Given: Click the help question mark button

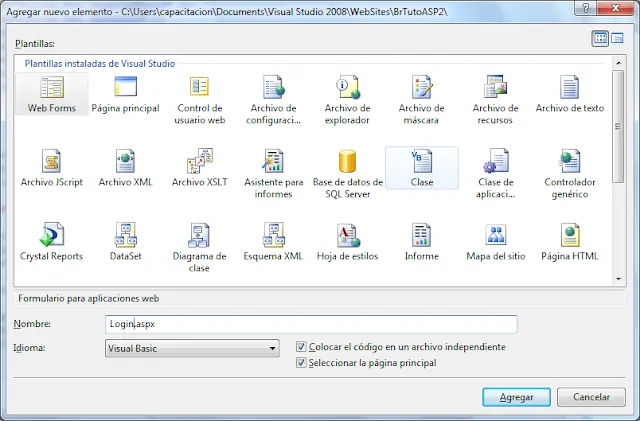Looking at the screenshot, I should [x=585, y=8].
